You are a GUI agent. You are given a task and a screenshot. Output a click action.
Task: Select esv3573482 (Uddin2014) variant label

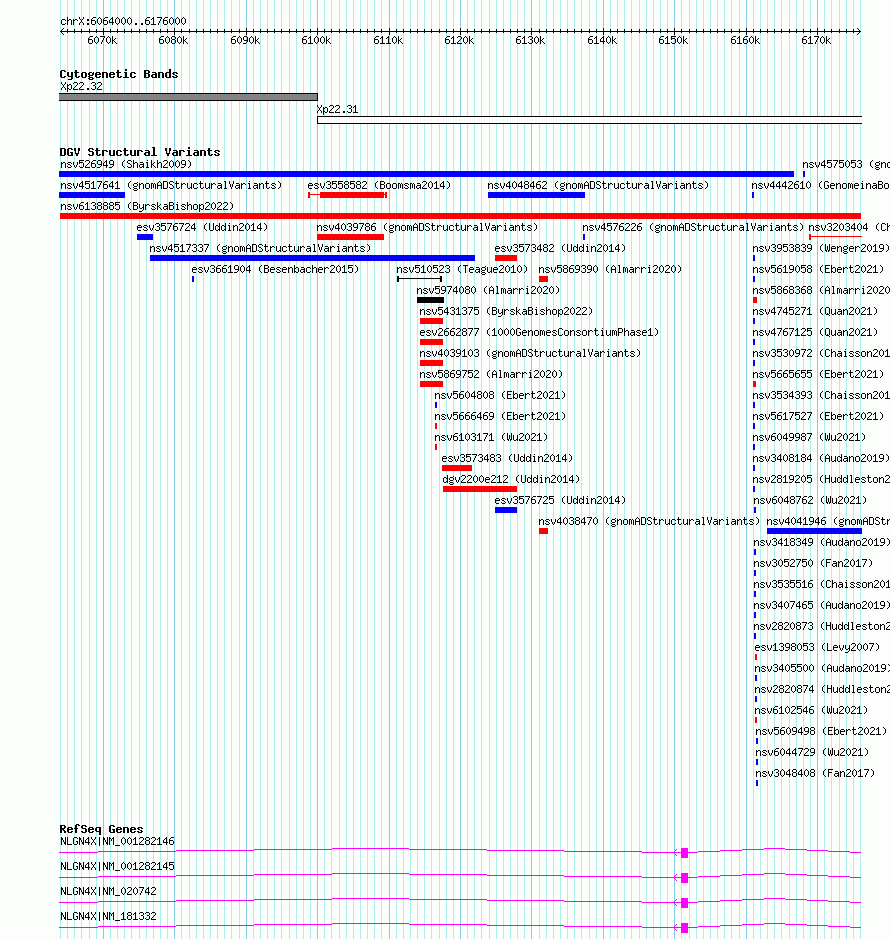560,248
